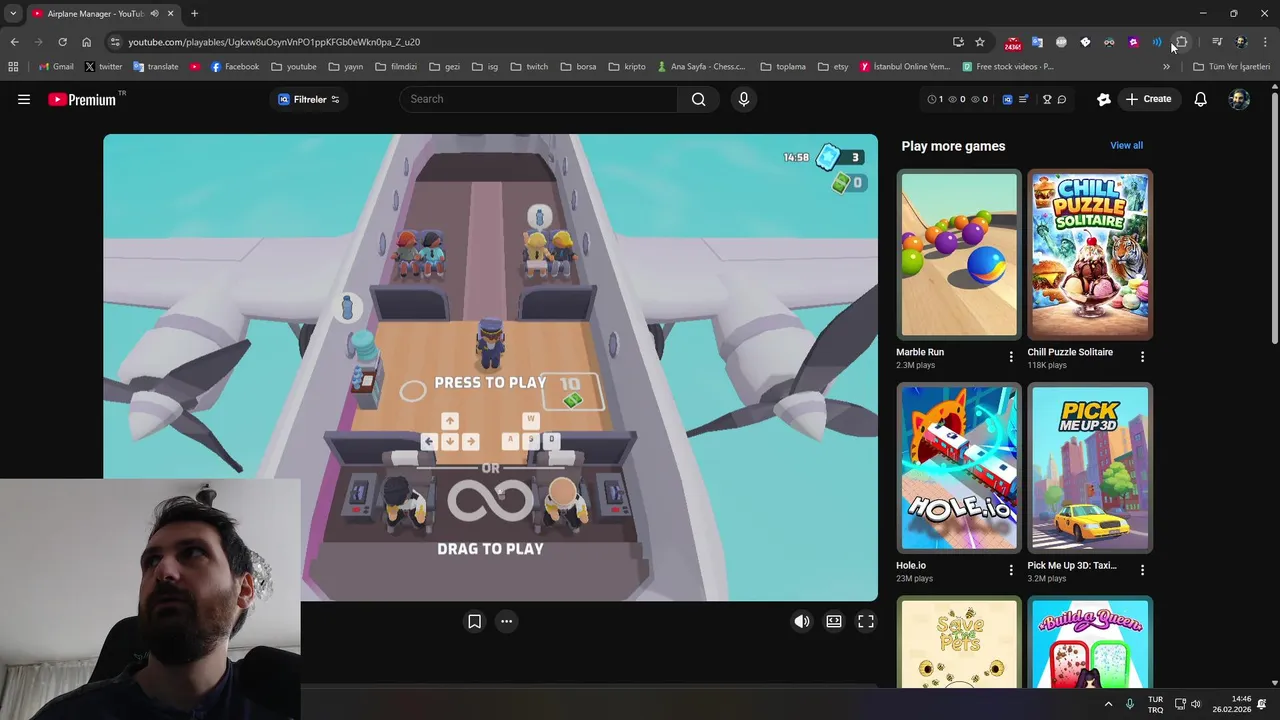Click the Create button

(1148, 99)
